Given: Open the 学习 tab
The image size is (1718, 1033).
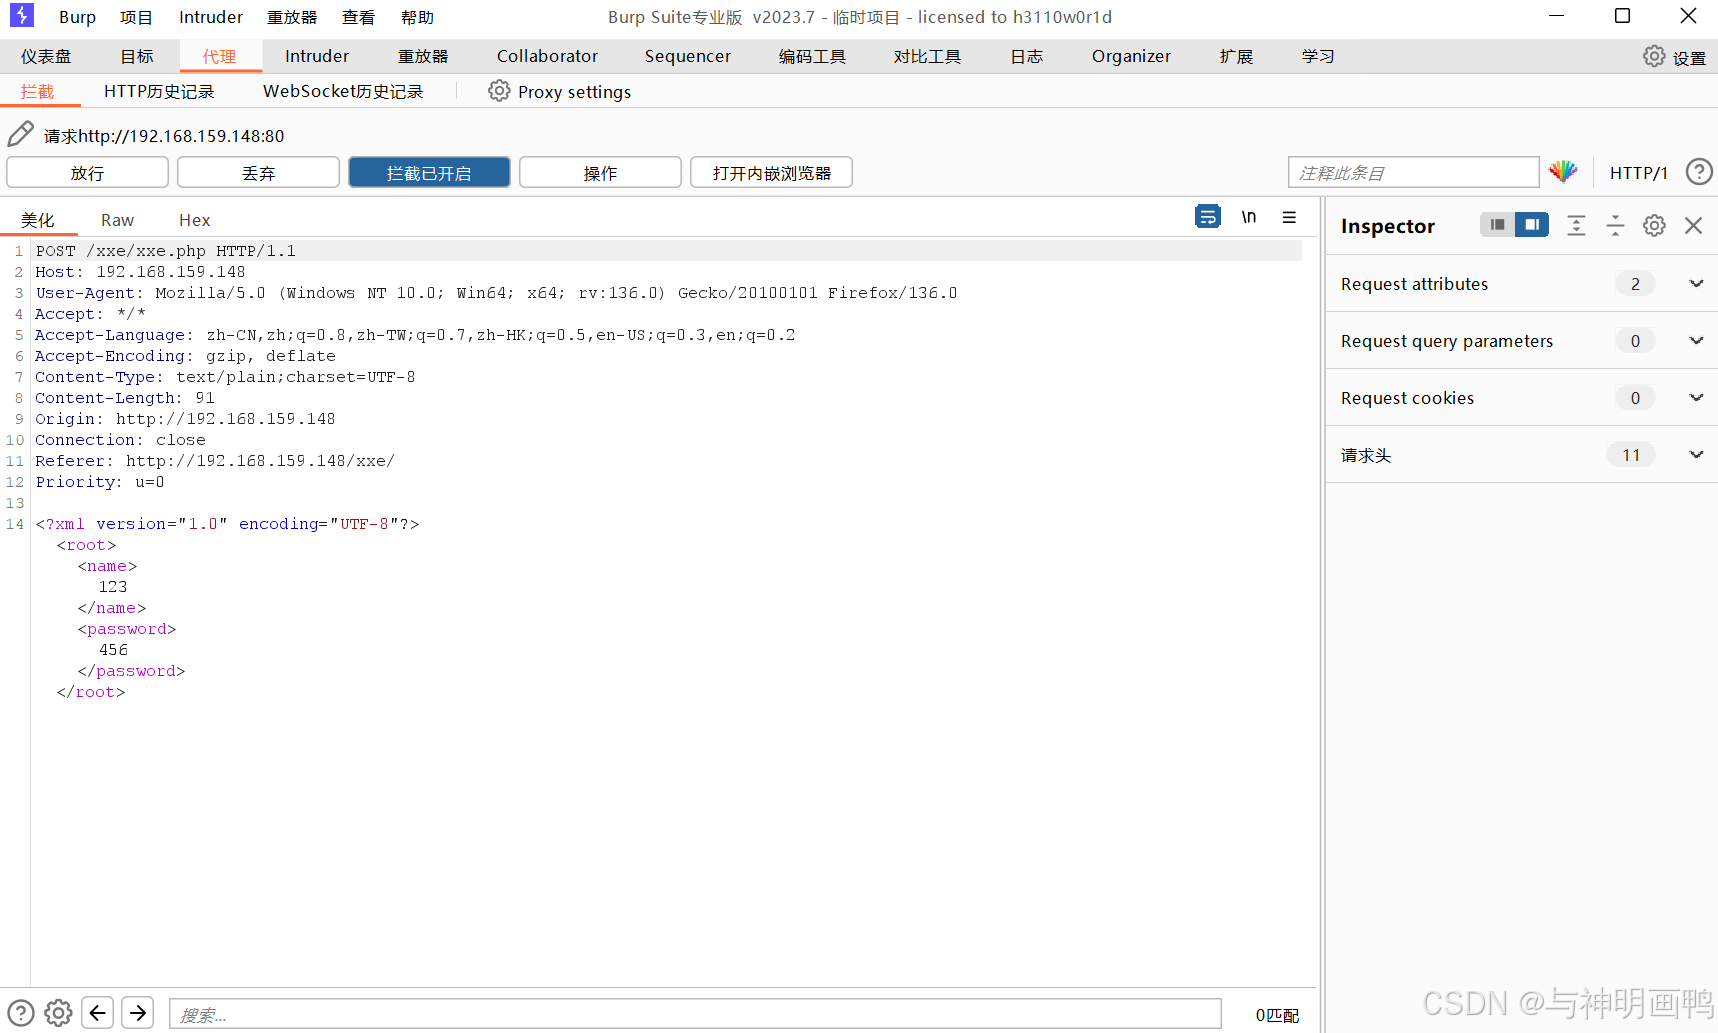Looking at the screenshot, I should tap(1318, 56).
